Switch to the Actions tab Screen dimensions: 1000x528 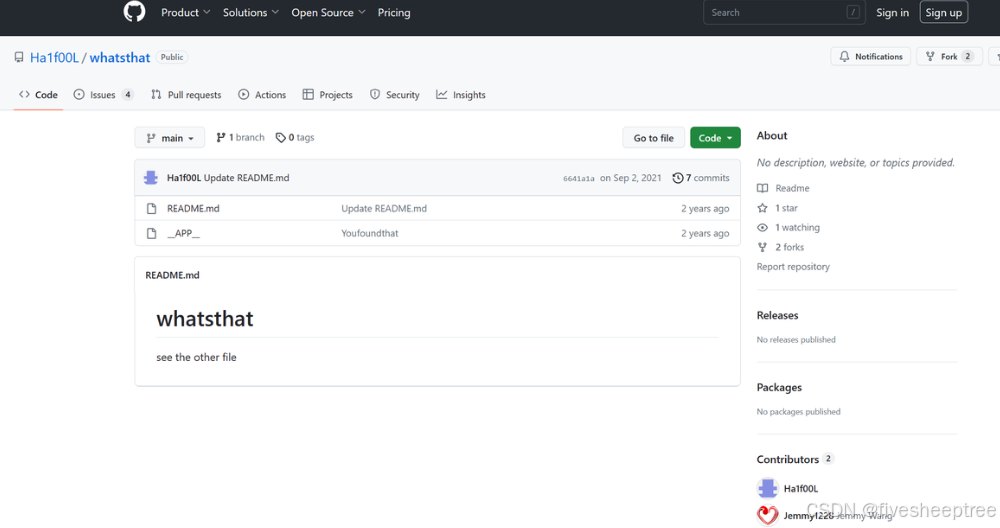pyautogui.click(x=262, y=94)
